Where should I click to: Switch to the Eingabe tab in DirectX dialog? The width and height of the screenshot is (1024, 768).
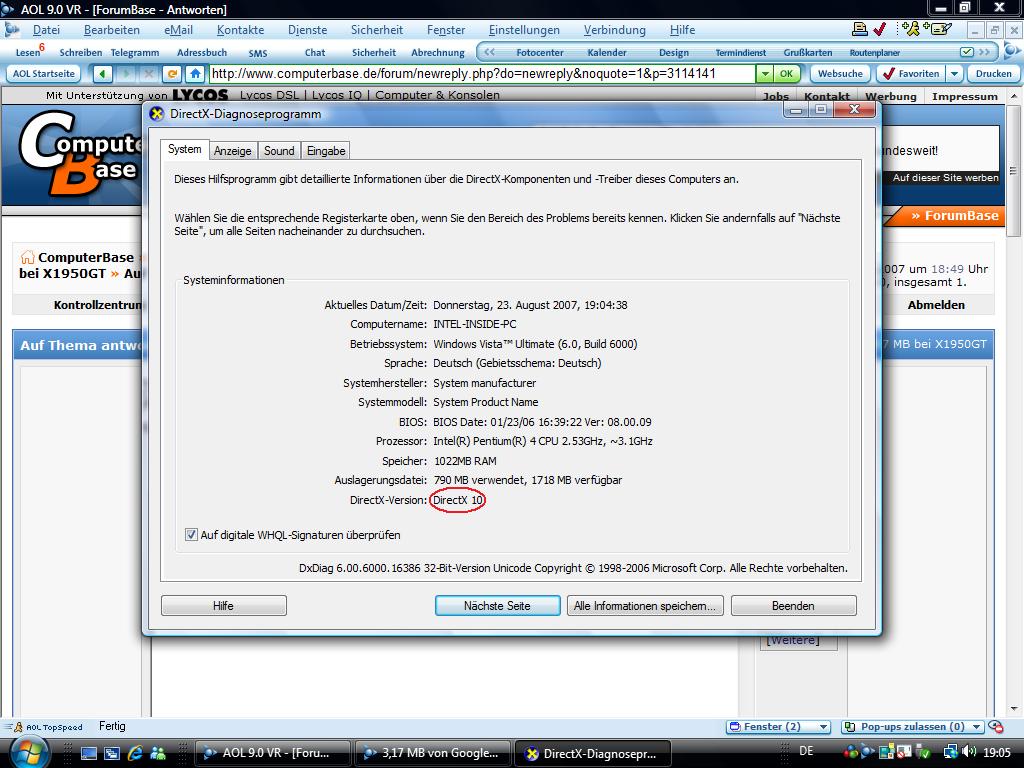click(x=326, y=151)
